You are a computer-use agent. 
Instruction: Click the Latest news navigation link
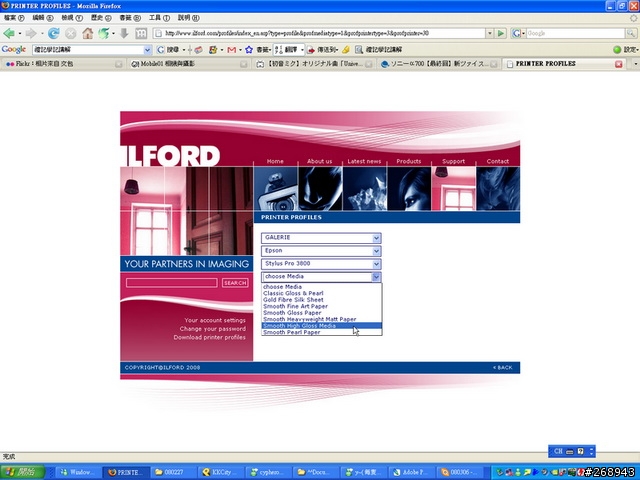(x=364, y=161)
